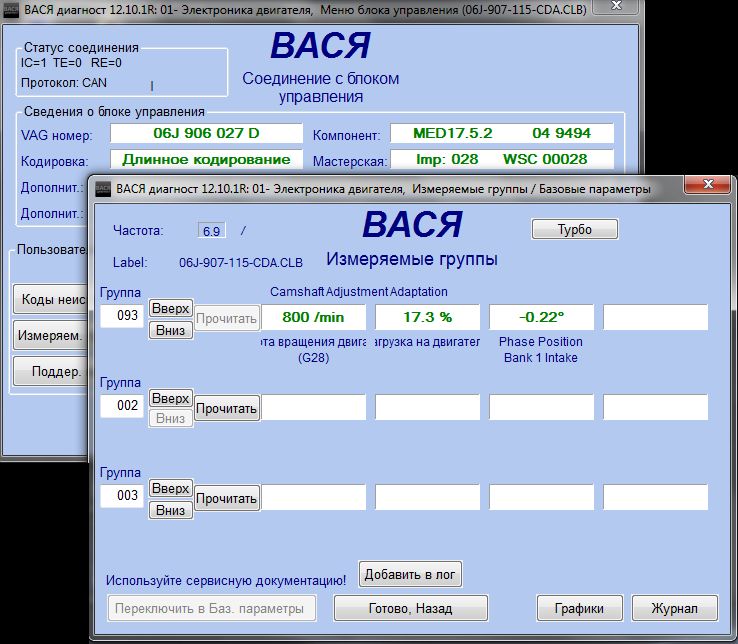This screenshot has width=738, height=644.
Task: Click the group 093 number field
Action: click(x=122, y=315)
